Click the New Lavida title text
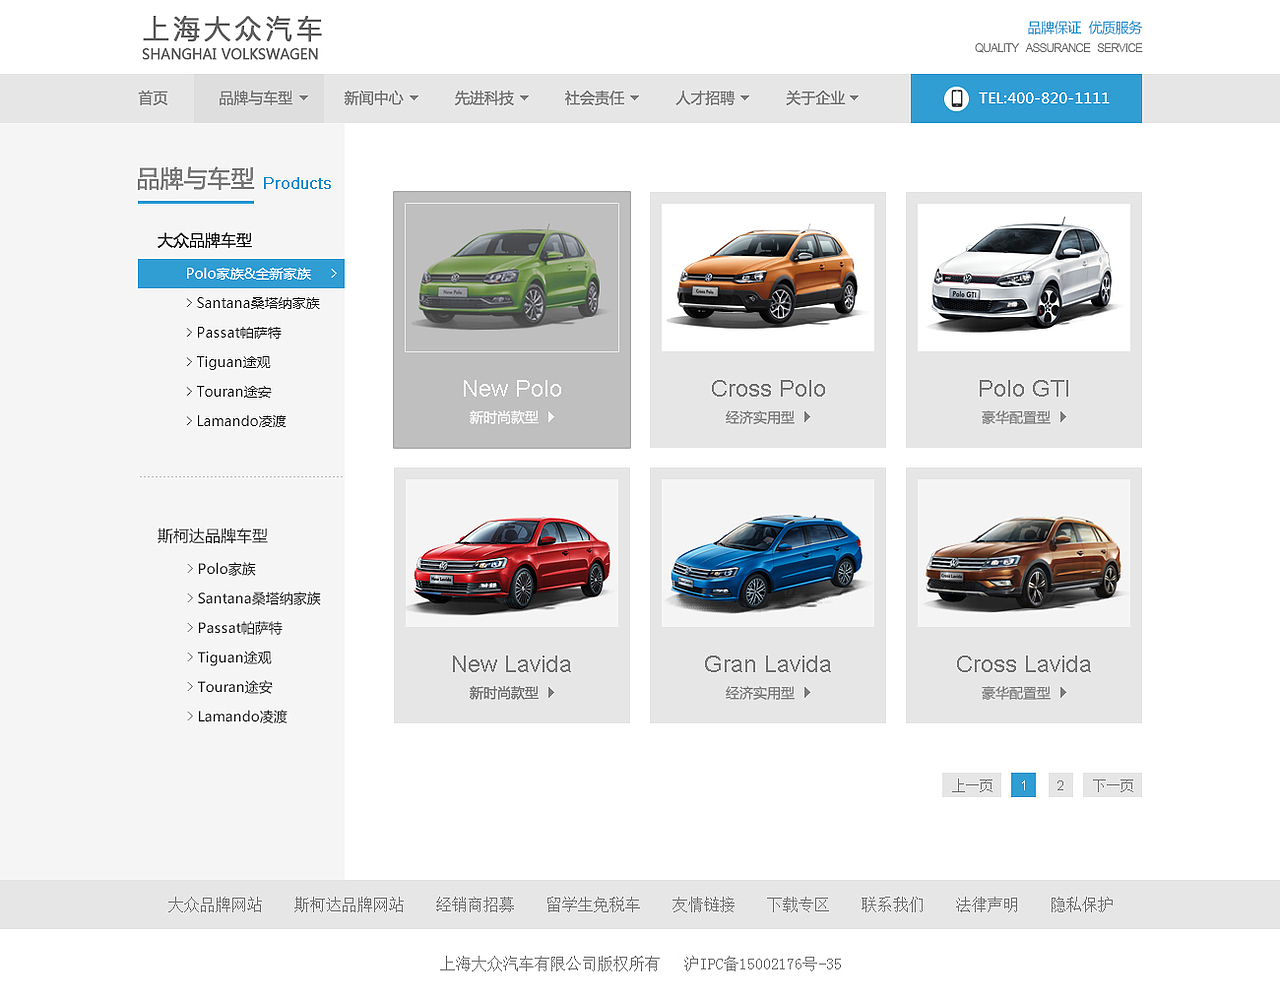The height and width of the screenshot is (997, 1280). coord(511,664)
